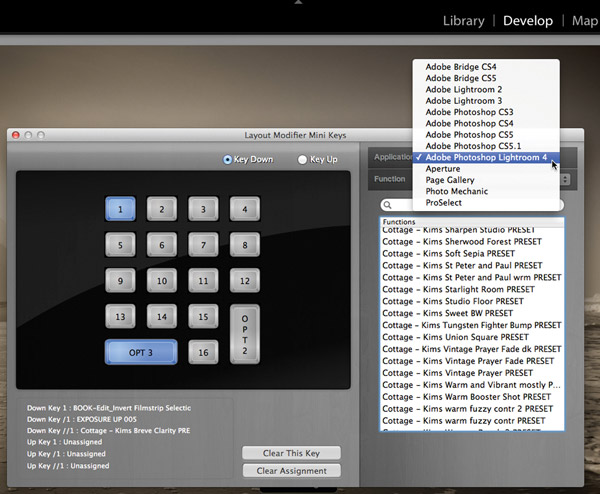Select Kims Vintage Prayer Fade dk PRESET
600x494 pixels.
tap(472, 349)
